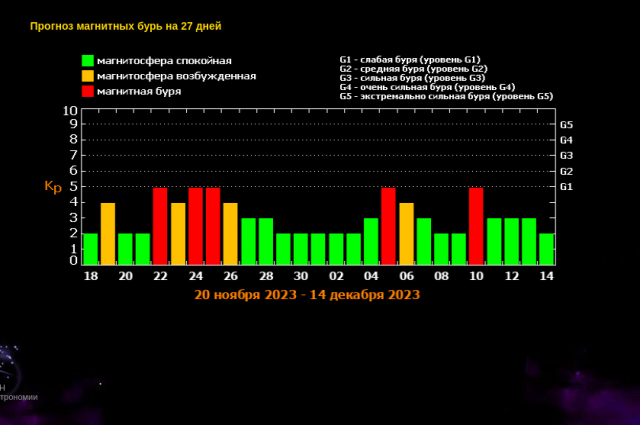Click the G1 label on right axis
The image size is (640, 425).
pyautogui.click(x=567, y=187)
